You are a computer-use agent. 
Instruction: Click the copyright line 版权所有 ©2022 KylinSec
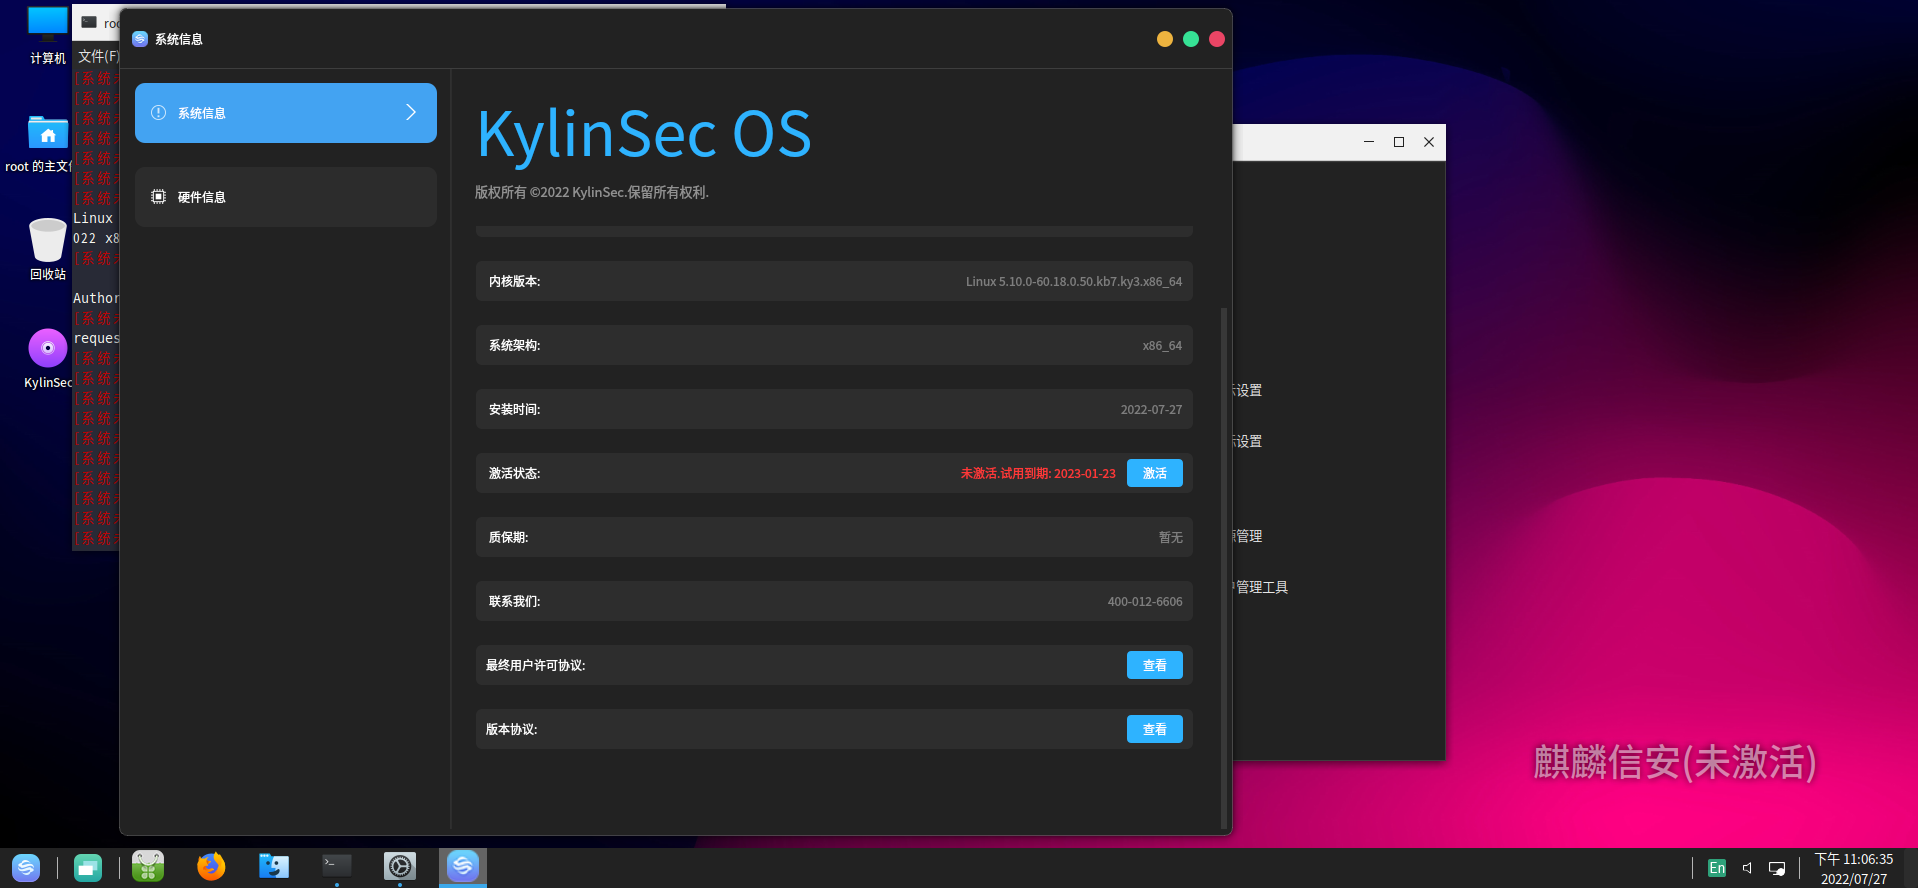[x=592, y=192]
